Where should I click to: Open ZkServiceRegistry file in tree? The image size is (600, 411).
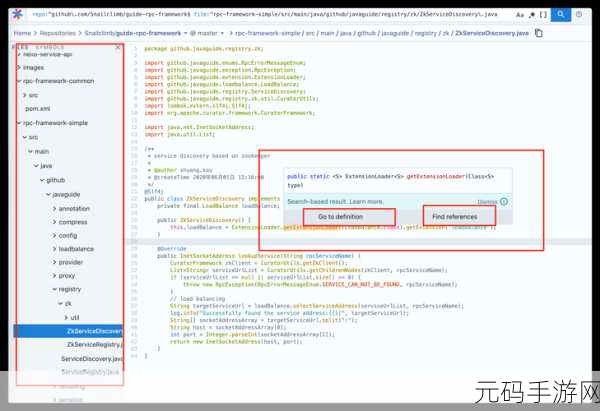pyautogui.click(x=95, y=345)
